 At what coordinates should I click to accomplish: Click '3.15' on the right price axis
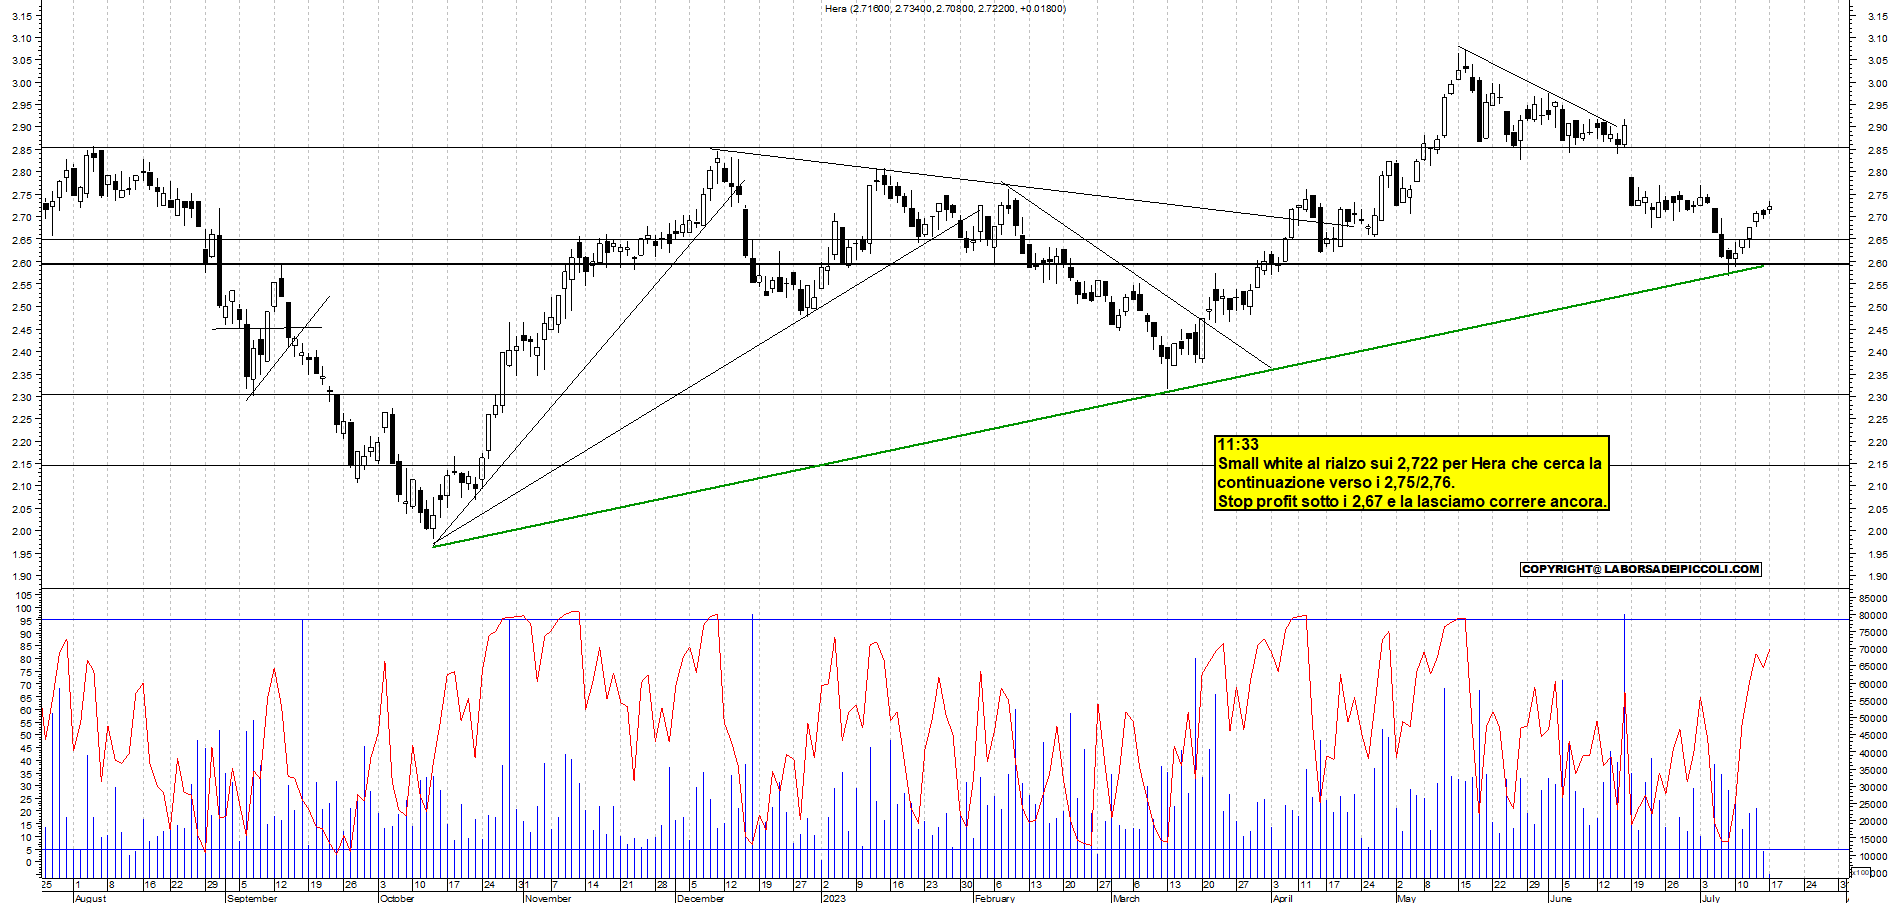[x=1877, y=16]
